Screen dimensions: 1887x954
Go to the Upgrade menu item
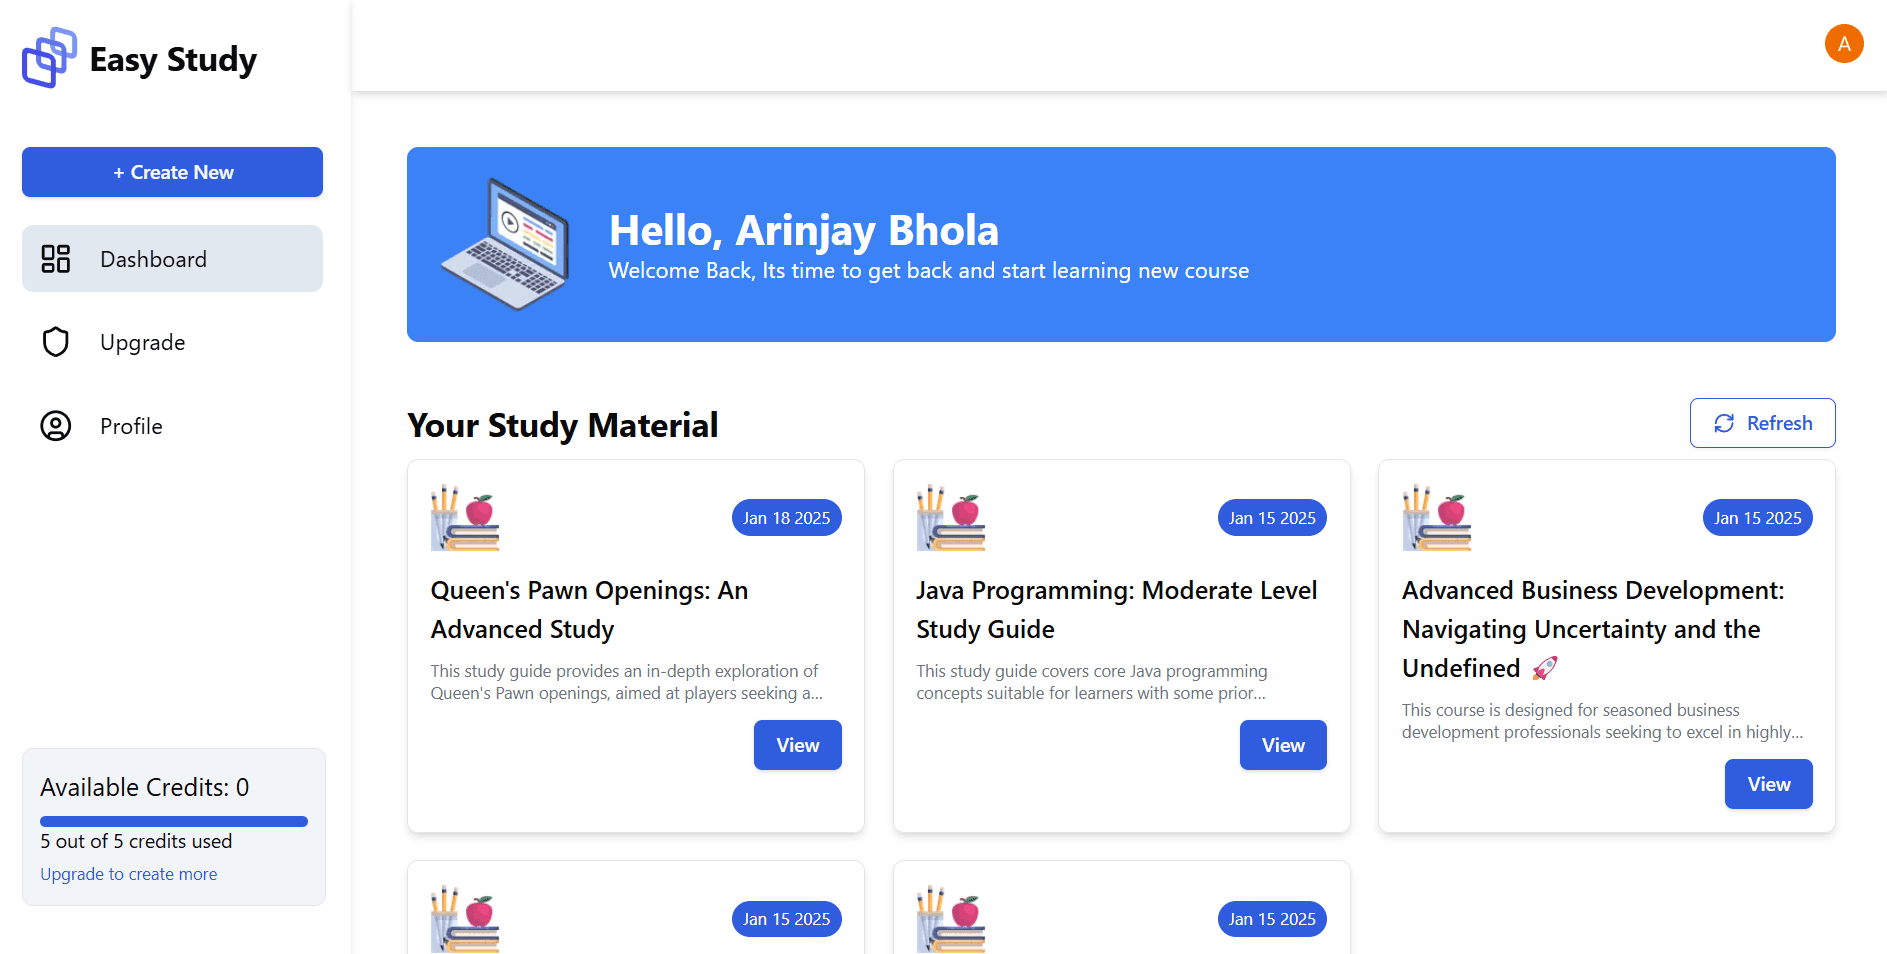pos(172,342)
